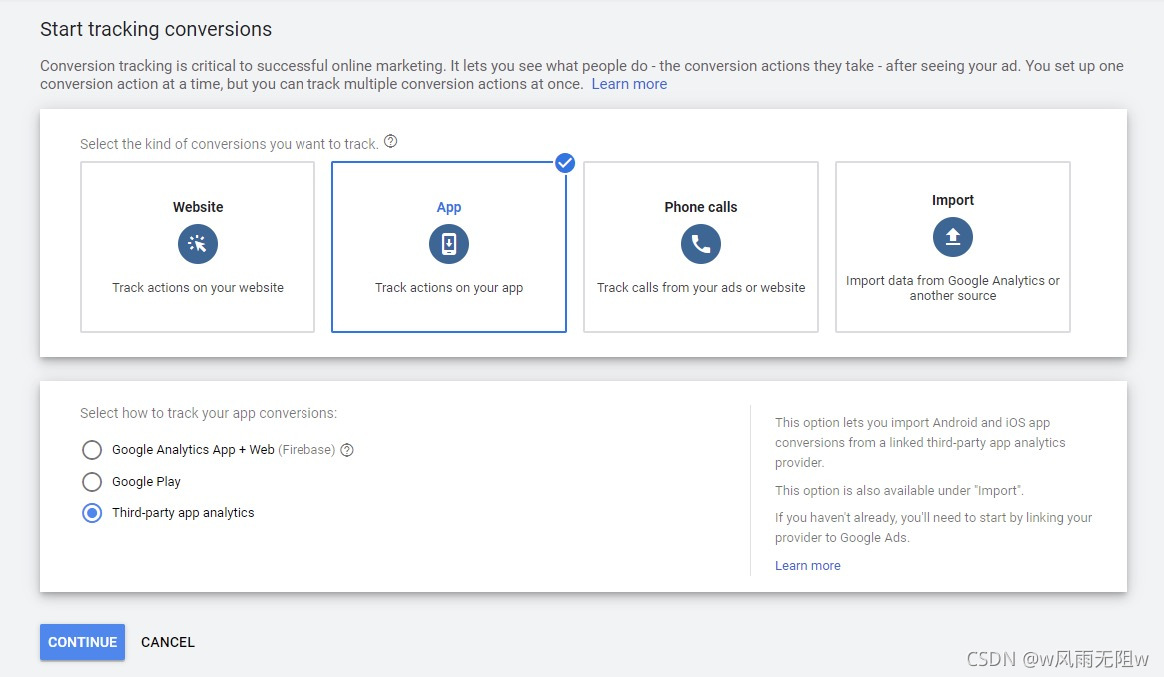This screenshot has height=677, width=1164.
Task: Click the 'Google Play' option label
Action: (146, 482)
